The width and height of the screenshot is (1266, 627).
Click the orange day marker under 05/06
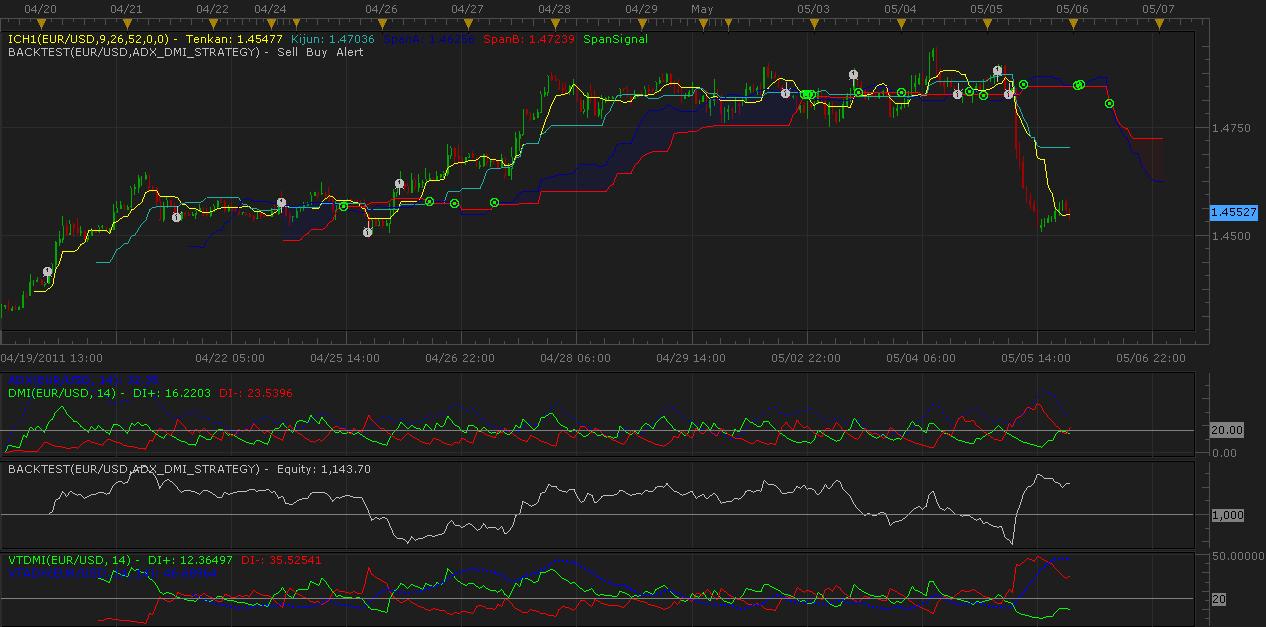pyautogui.click(x=1073, y=22)
